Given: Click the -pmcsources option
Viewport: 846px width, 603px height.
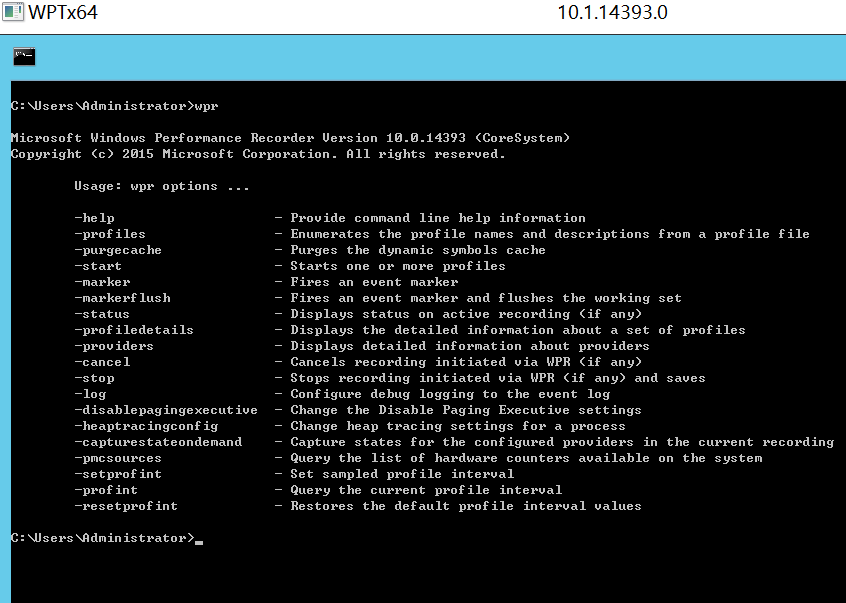Looking at the screenshot, I should click(x=118, y=458).
